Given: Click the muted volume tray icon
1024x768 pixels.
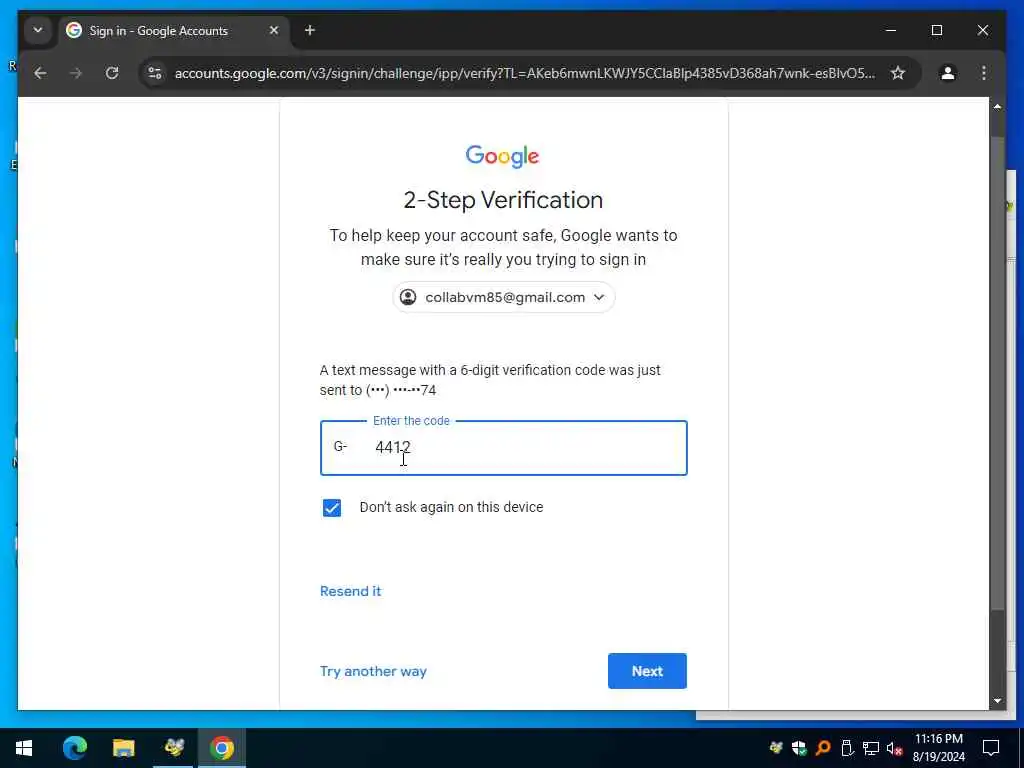Looking at the screenshot, I should (895, 748).
